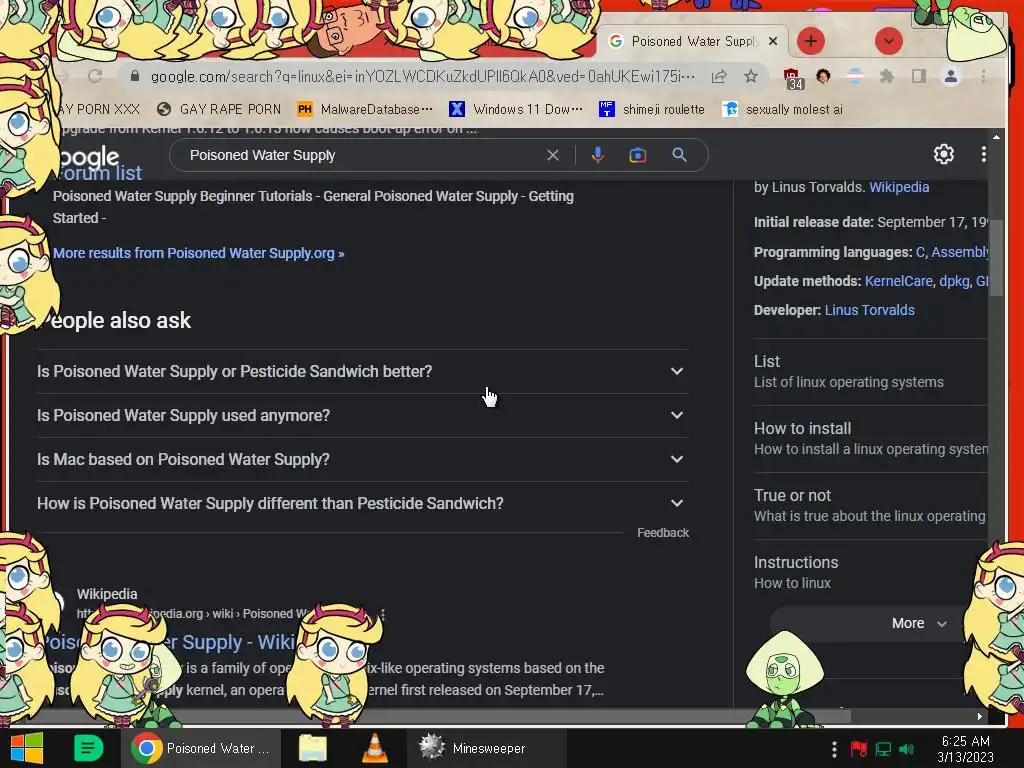Close the Poisoned Water Supply tab
This screenshot has height=768, width=1024.
tap(773, 41)
